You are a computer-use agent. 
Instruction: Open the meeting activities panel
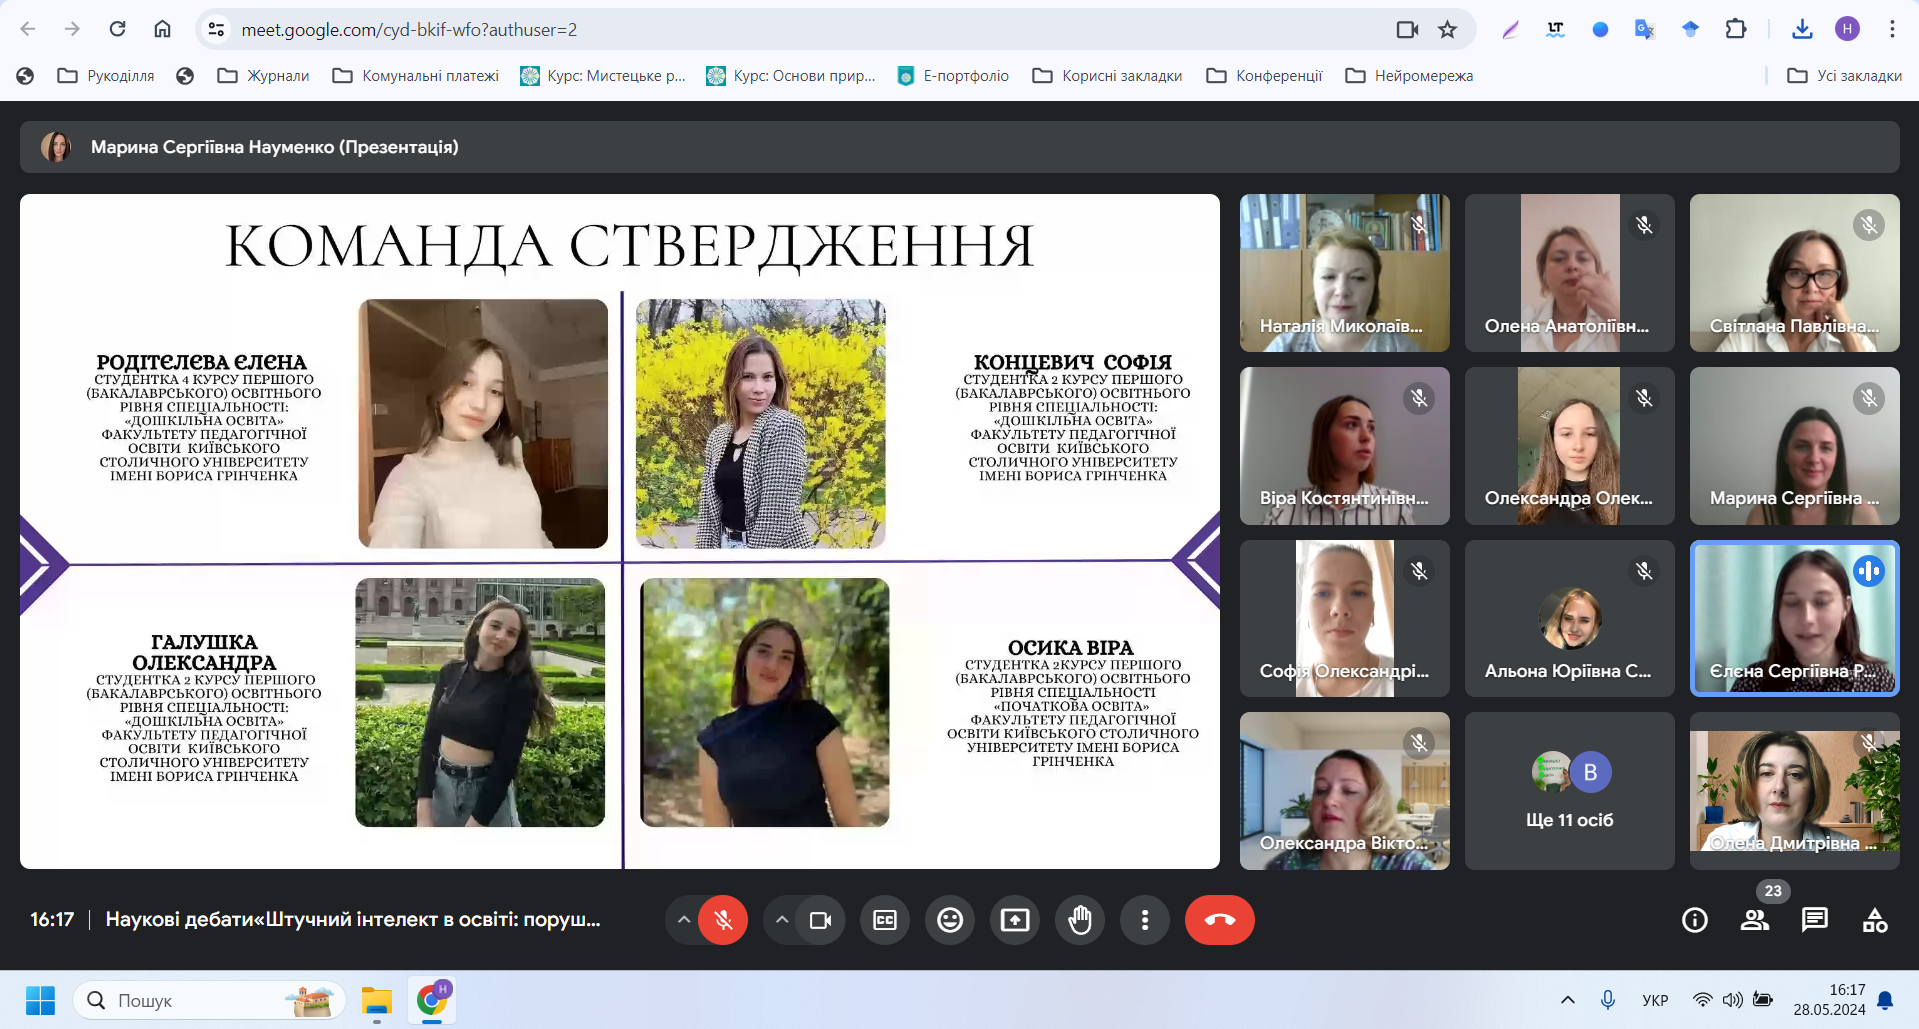click(x=1875, y=920)
